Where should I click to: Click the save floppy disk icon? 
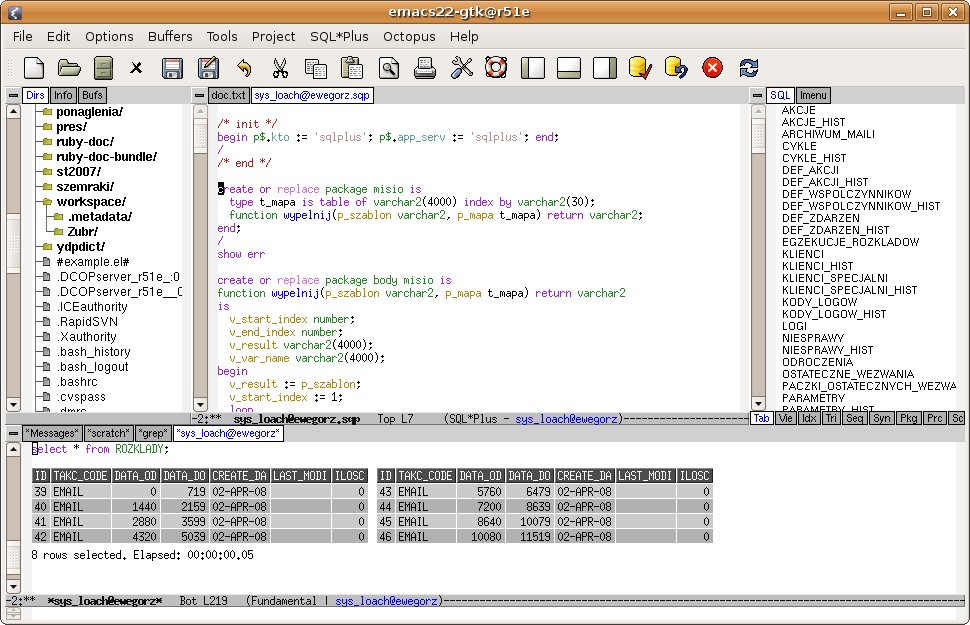pyautogui.click(x=172, y=68)
